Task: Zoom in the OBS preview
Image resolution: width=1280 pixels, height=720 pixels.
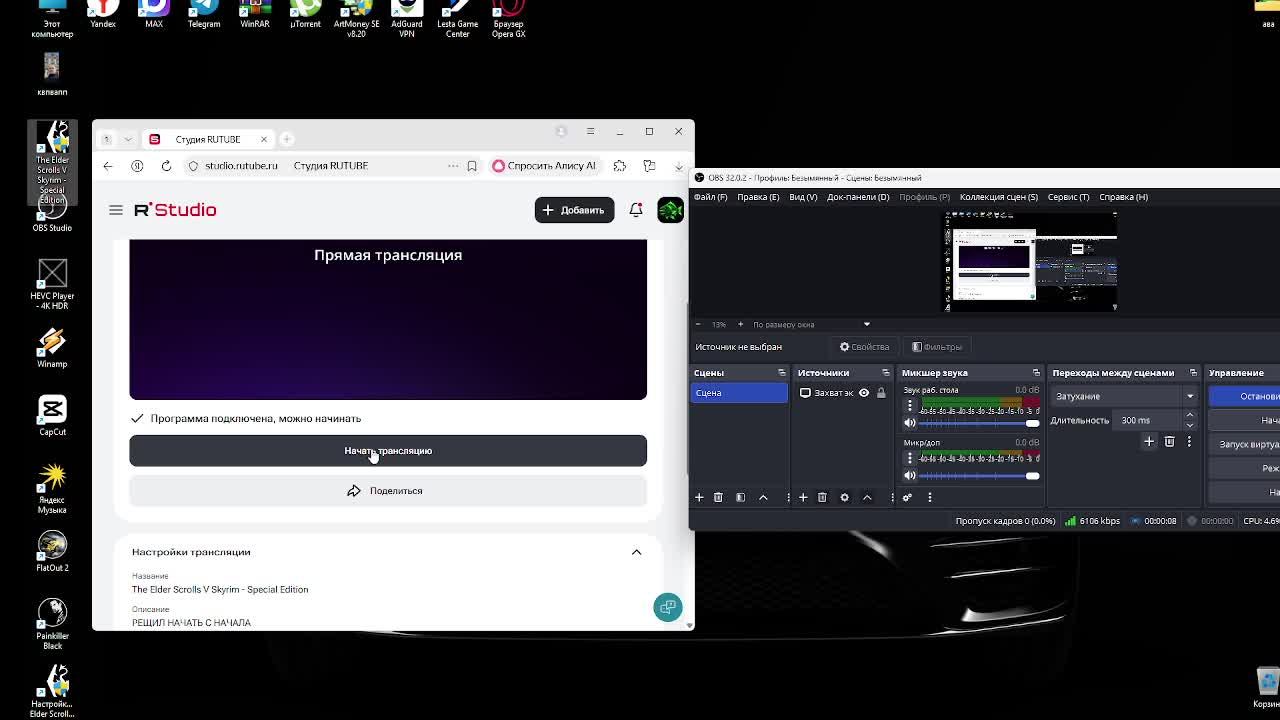Action: (x=740, y=325)
